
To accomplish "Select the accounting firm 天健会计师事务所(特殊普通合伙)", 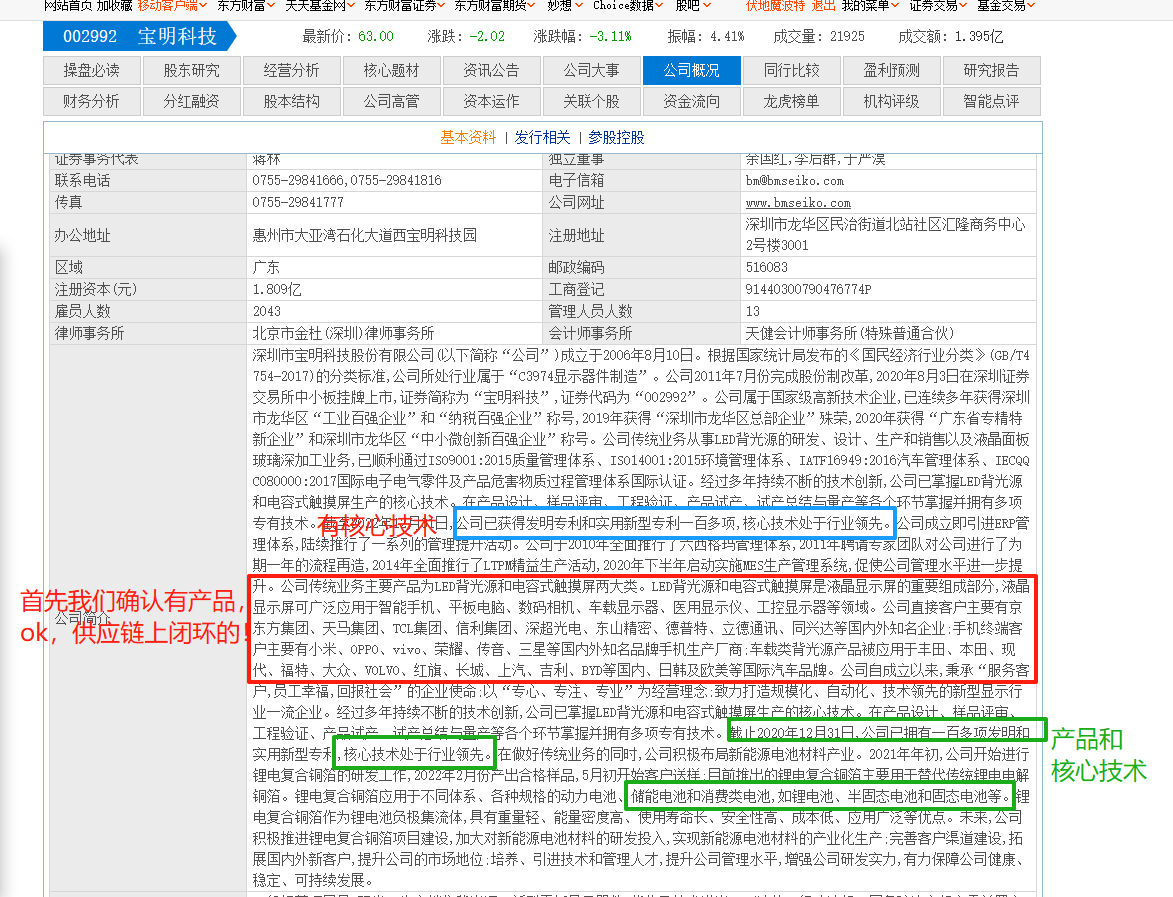I will pyautogui.click(x=849, y=333).
